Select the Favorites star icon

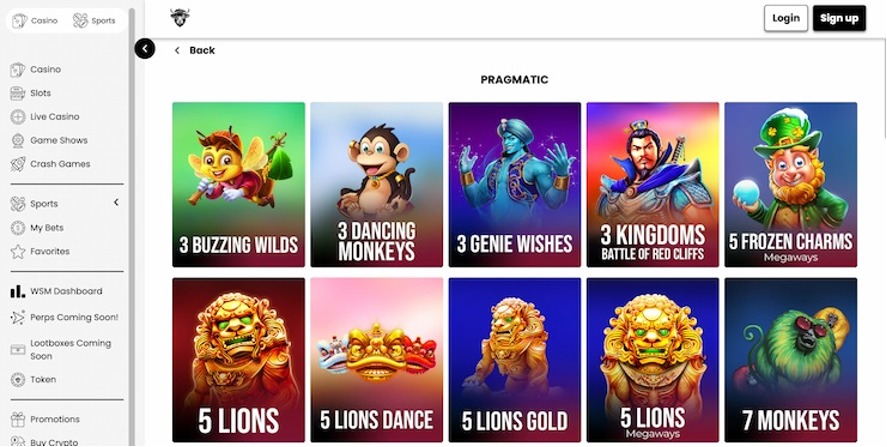18,251
